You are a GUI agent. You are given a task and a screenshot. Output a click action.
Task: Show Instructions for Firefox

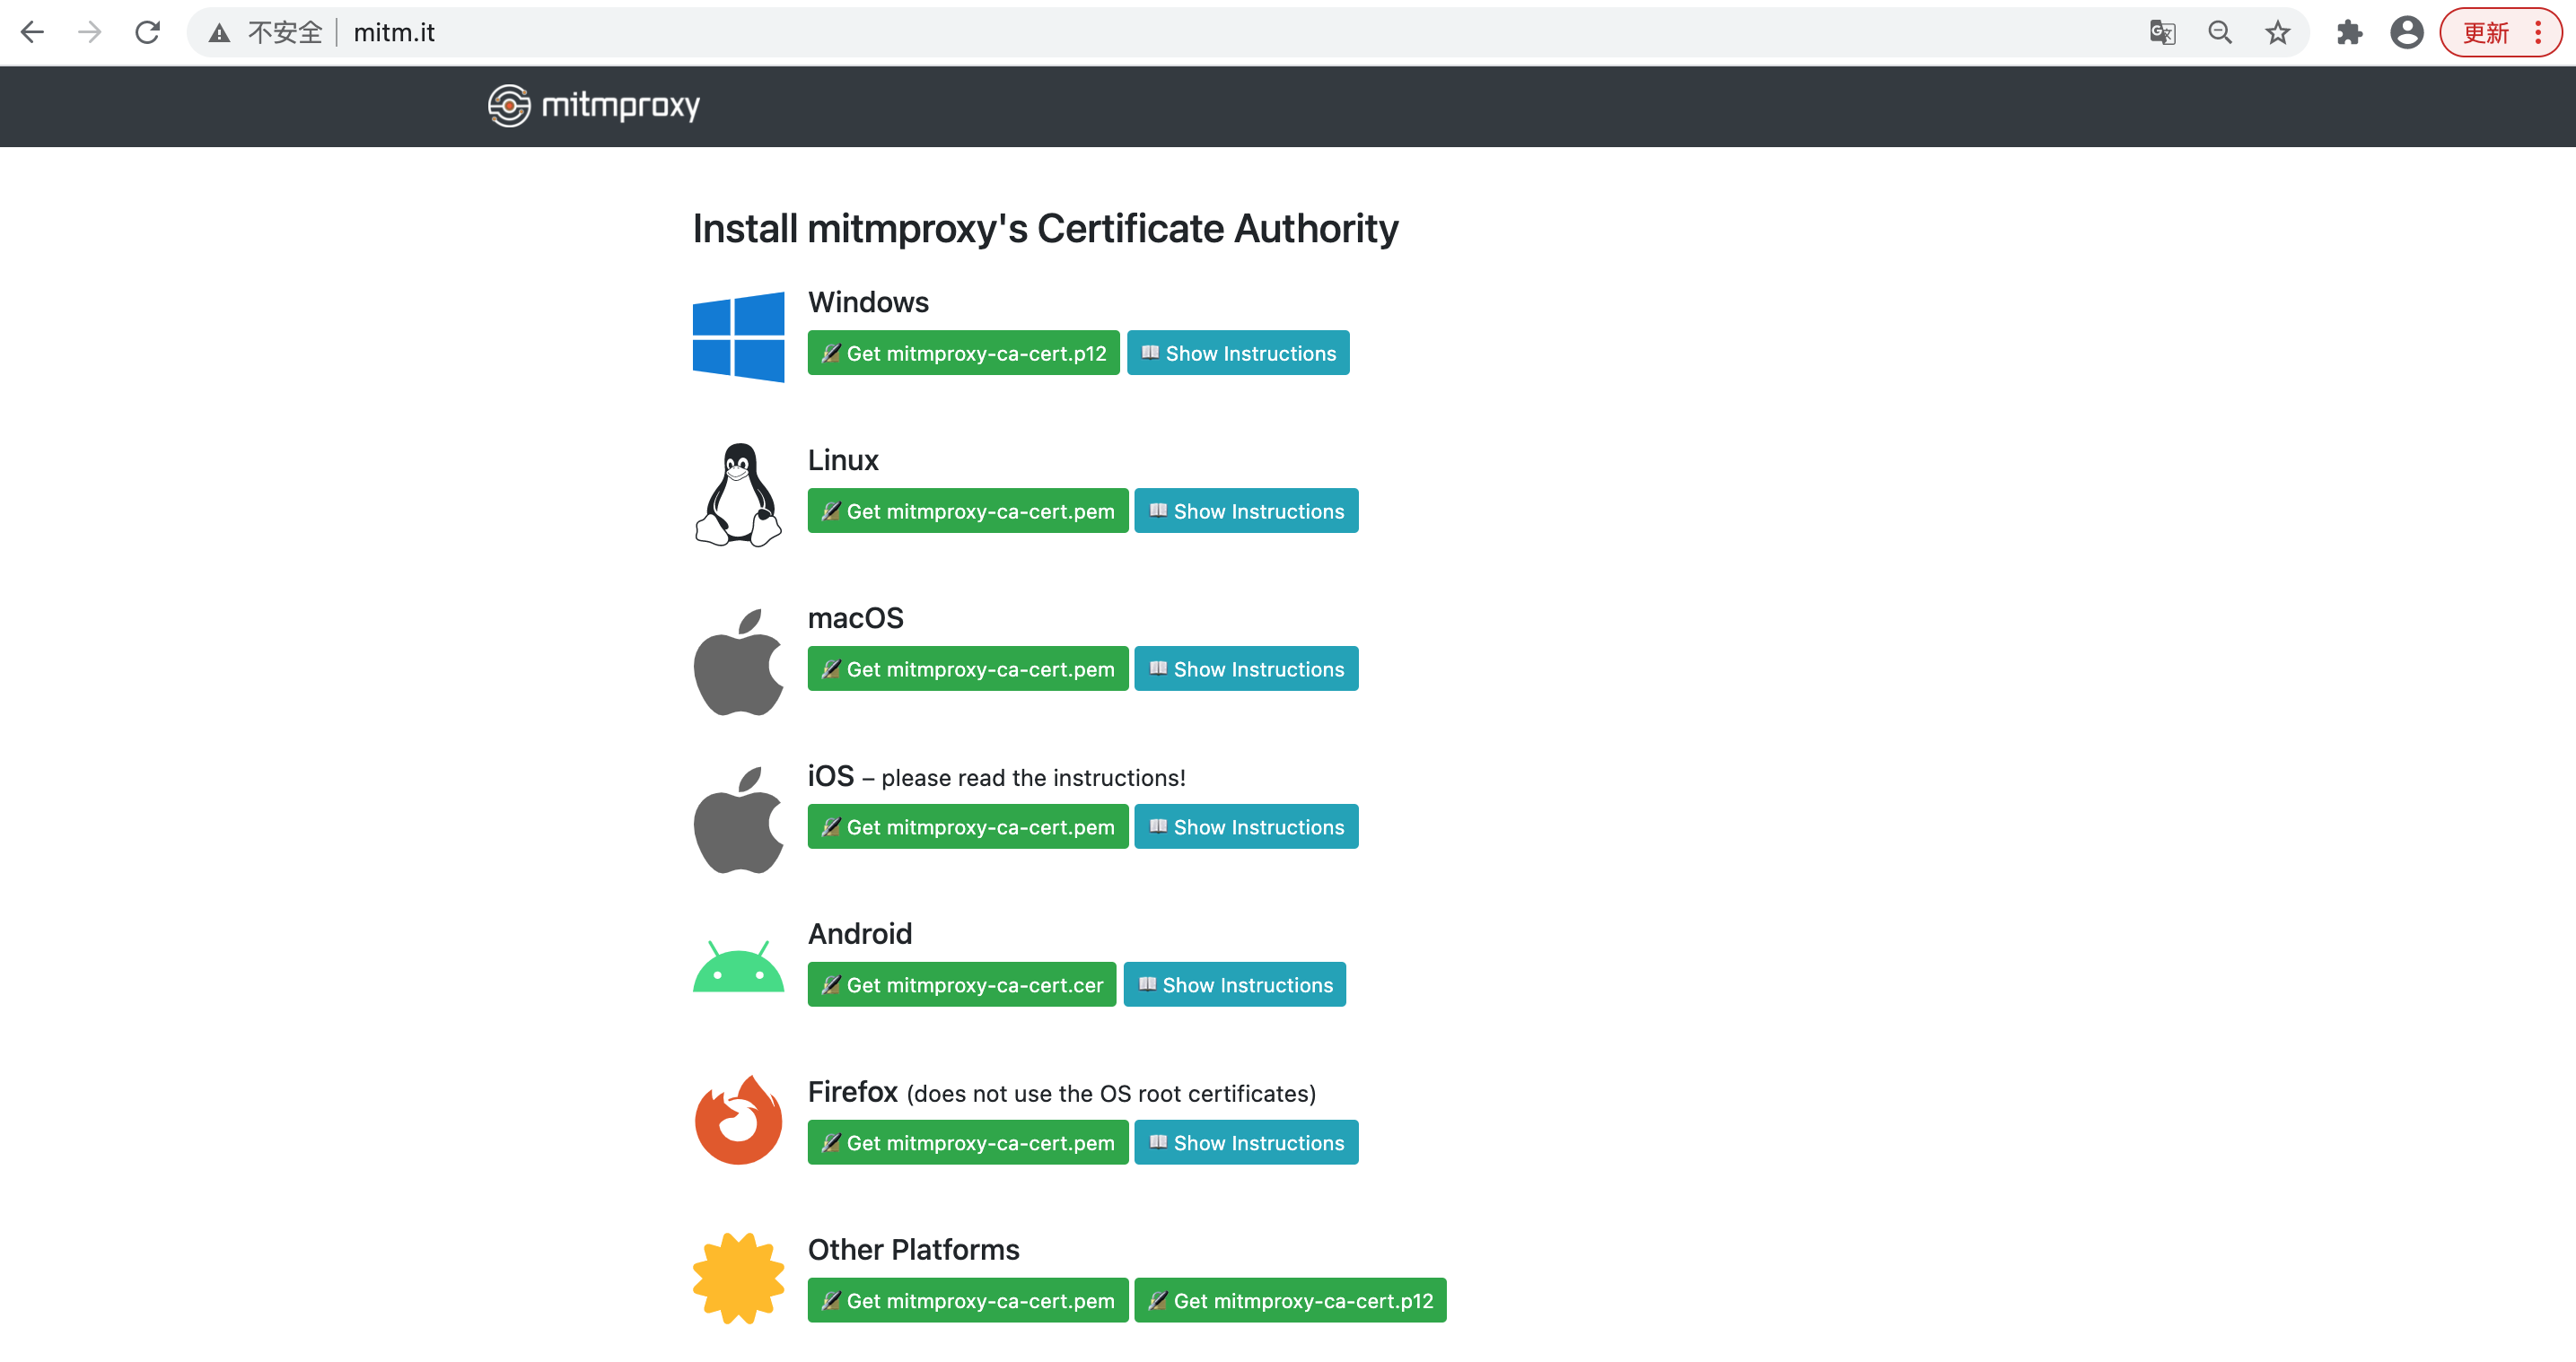pyautogui.click(x=1245, y=1143)
